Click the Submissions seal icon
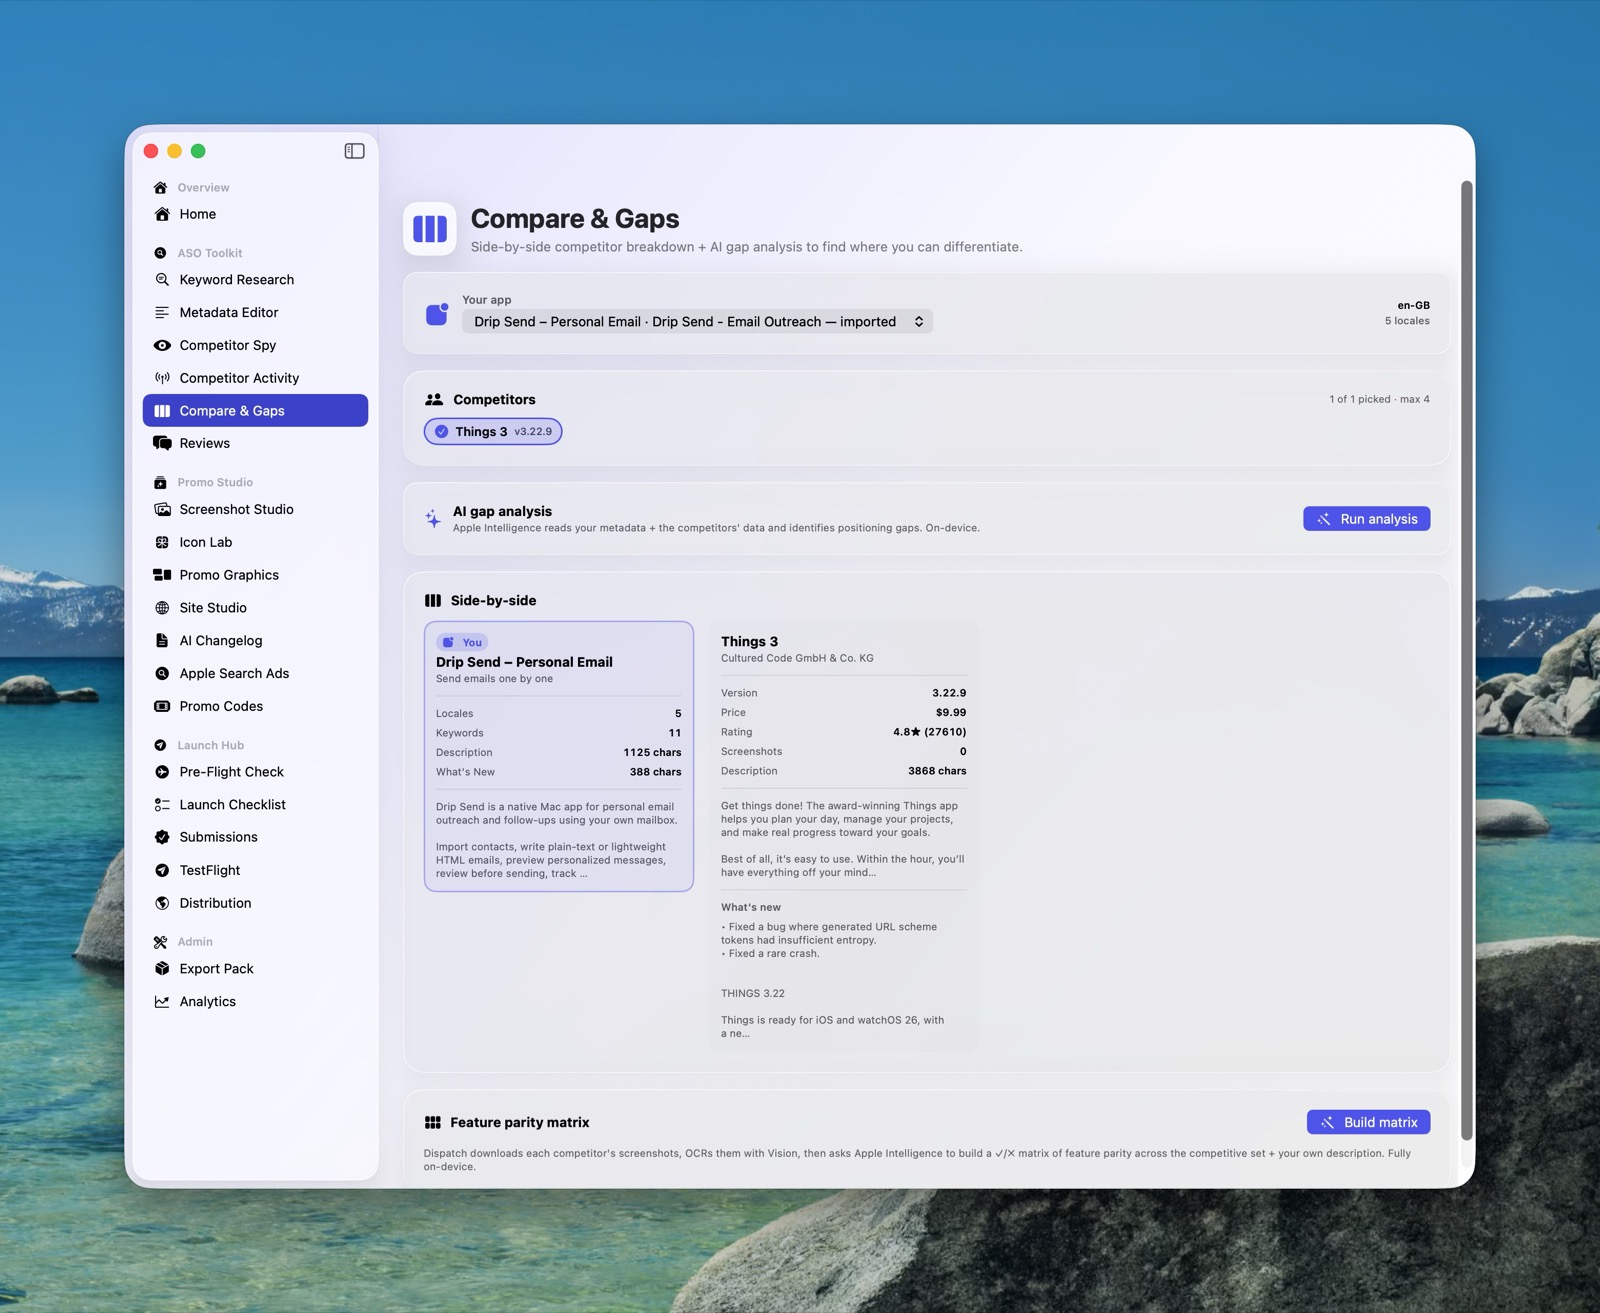Viewport: 1600px width, 1313px height. point(162,837)
